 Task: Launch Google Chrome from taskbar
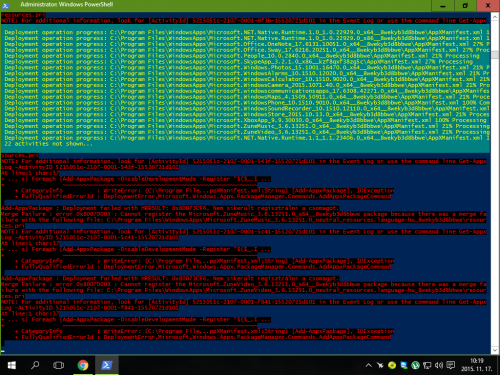tap(83, 365)
